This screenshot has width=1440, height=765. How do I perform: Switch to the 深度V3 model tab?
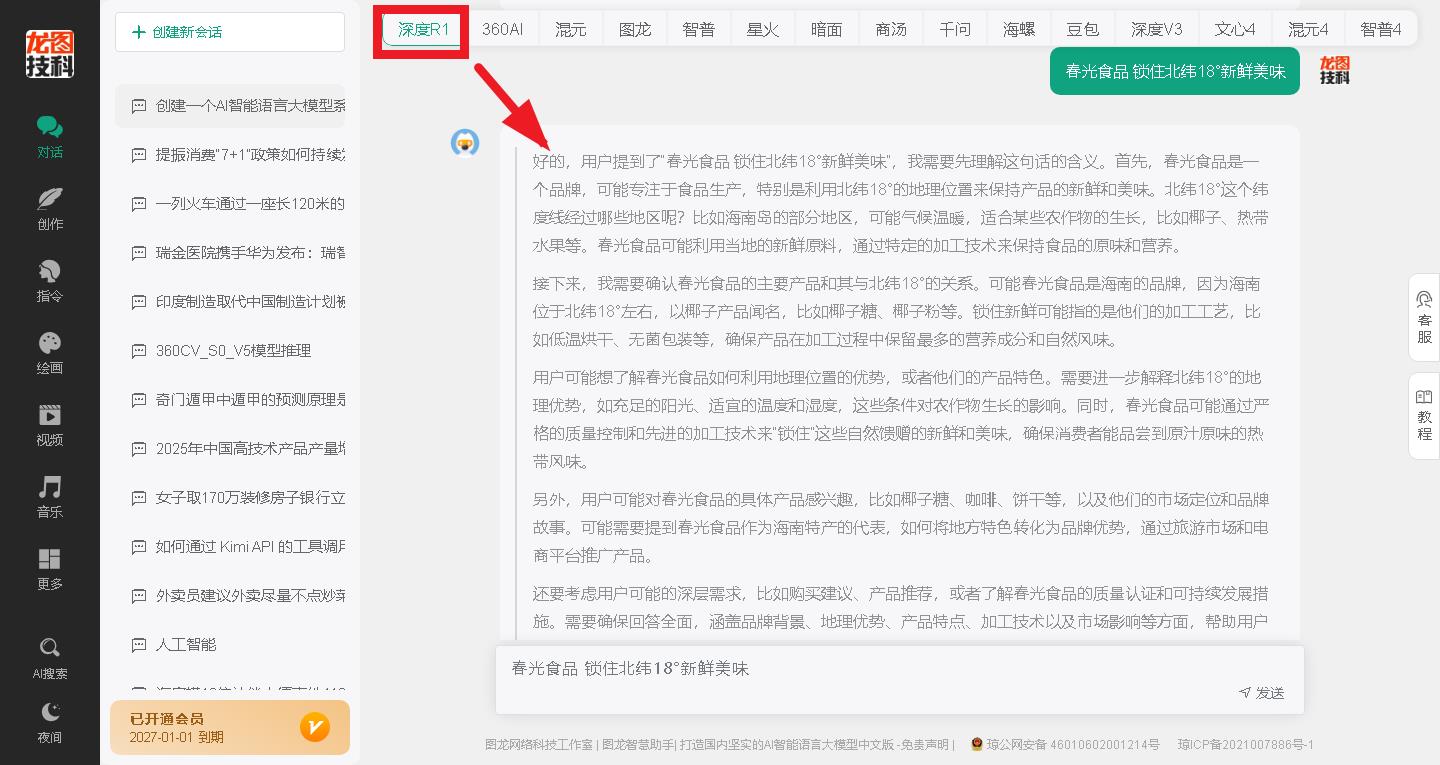[1157, 29]
